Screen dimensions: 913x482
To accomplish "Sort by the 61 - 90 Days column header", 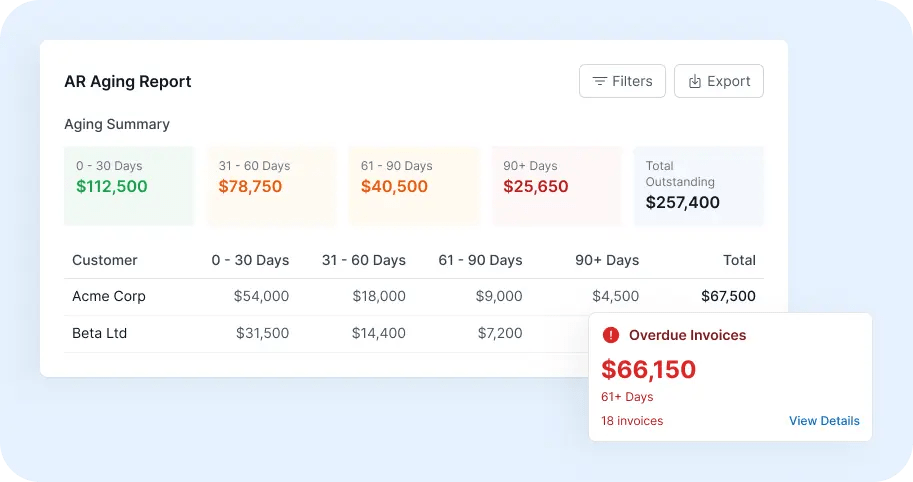I will pos(480,260).
